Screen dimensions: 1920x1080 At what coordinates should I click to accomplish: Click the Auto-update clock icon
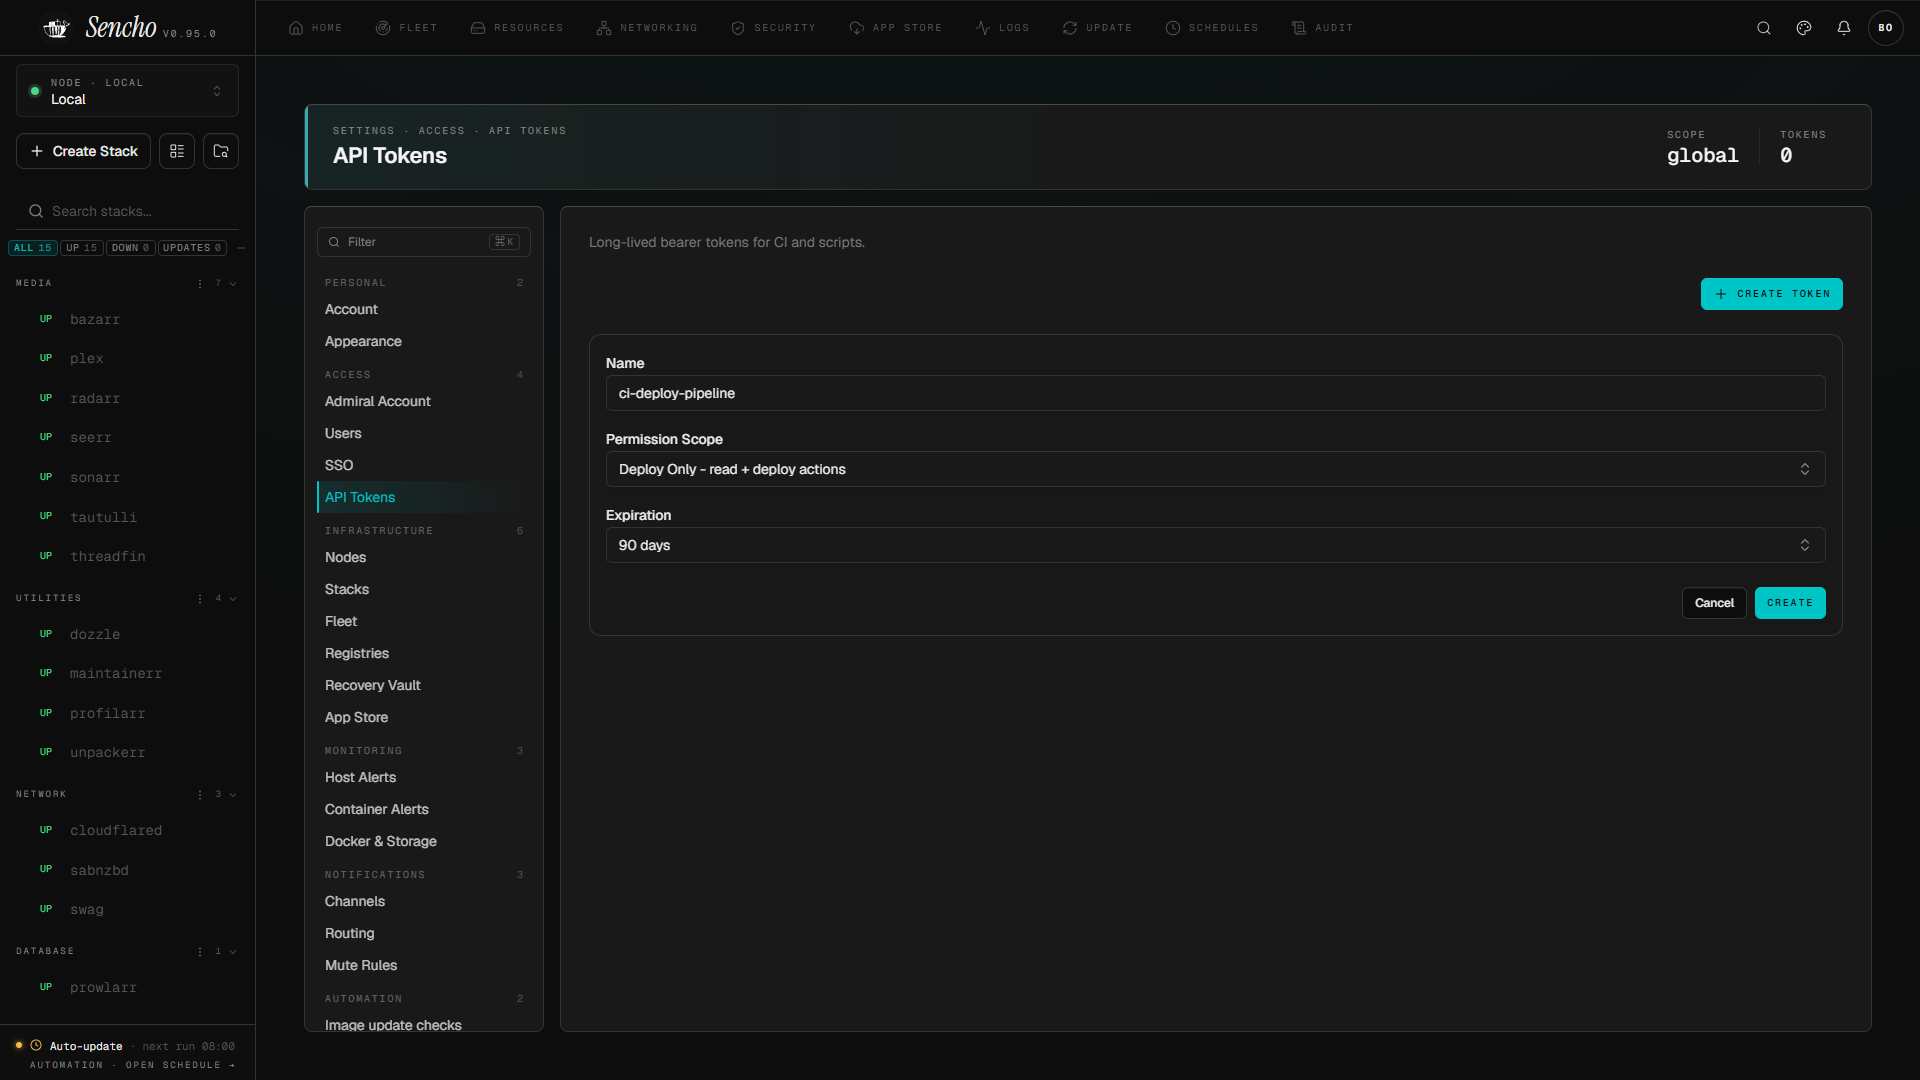36,1046
